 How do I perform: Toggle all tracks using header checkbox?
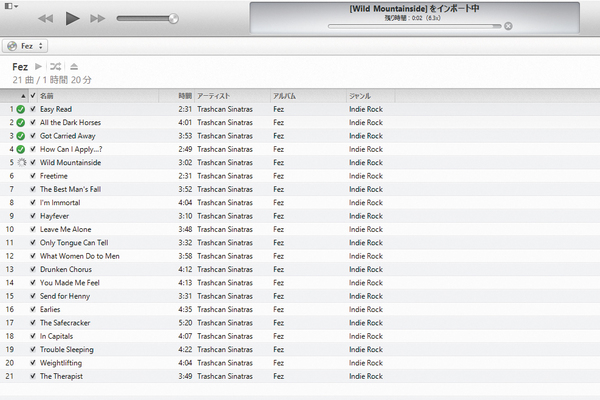tap(33, 96)
